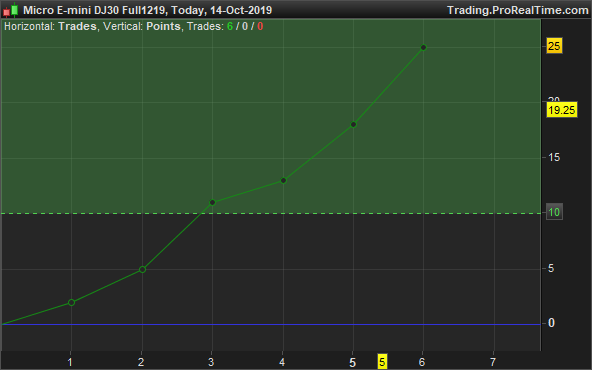The height and width of the screenshot is (370, 592).
Task: Click the data point for trade 5
Action: (353, 125)
